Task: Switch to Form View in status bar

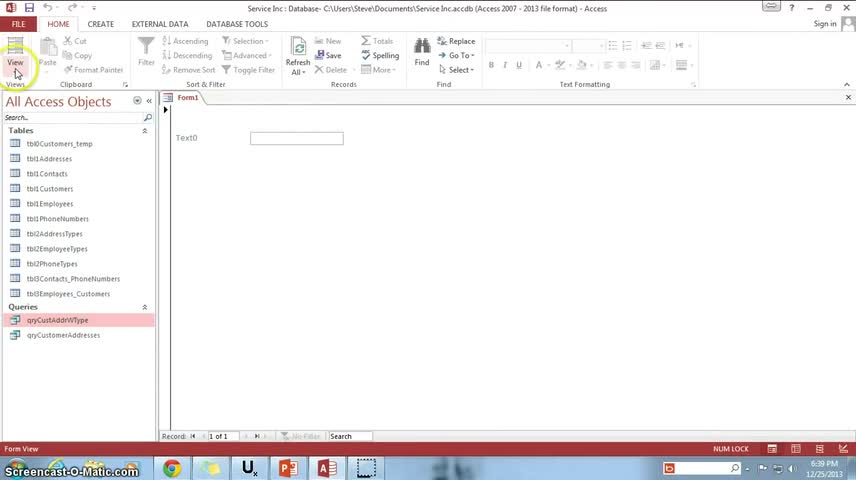Action: point(772,449)
